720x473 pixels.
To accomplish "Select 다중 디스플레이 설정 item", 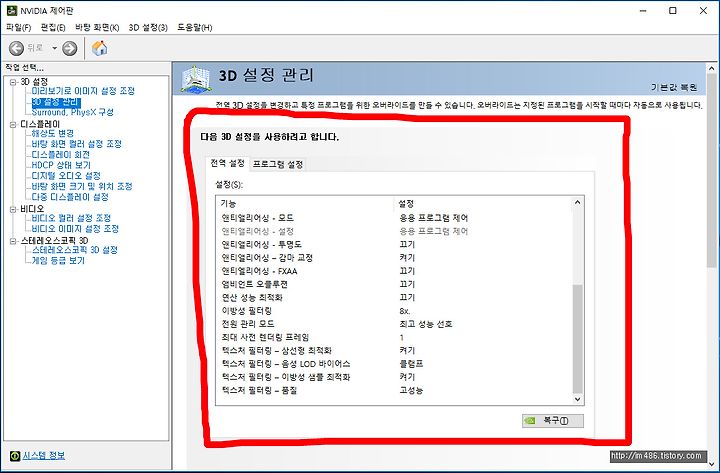I will pos(70,197).
